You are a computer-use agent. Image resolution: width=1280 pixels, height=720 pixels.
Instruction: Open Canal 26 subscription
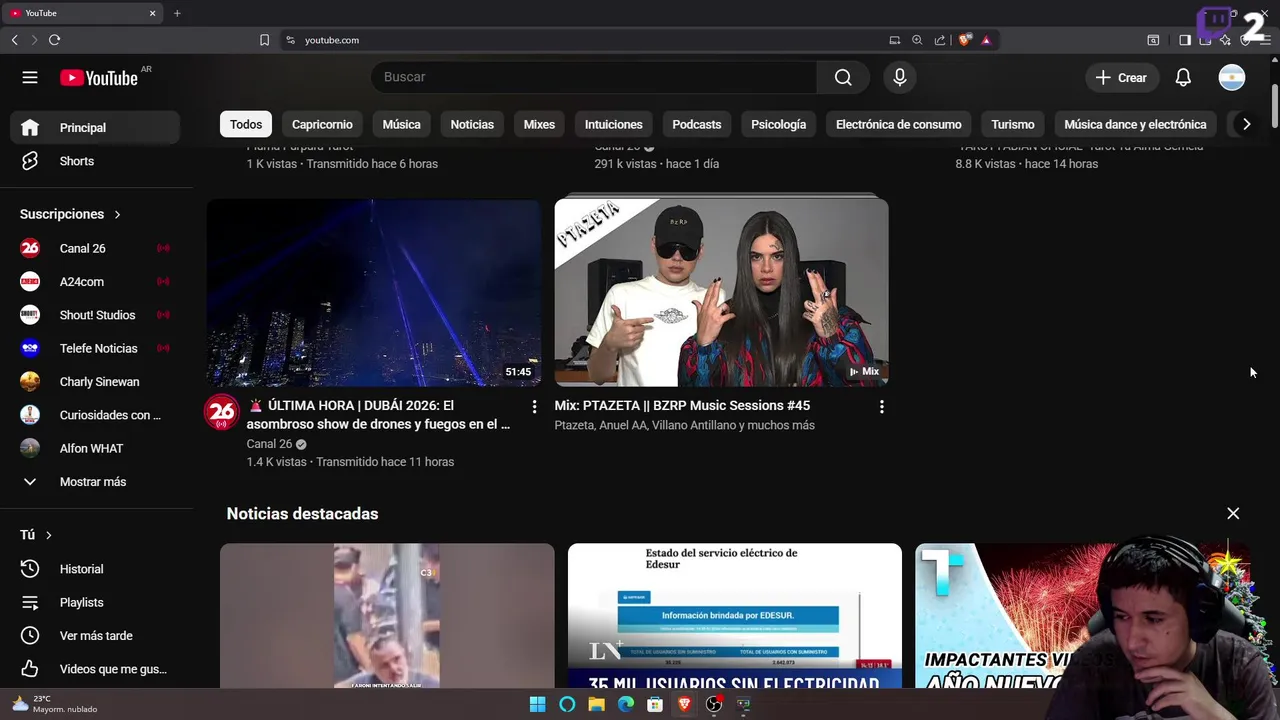point(95,248)
